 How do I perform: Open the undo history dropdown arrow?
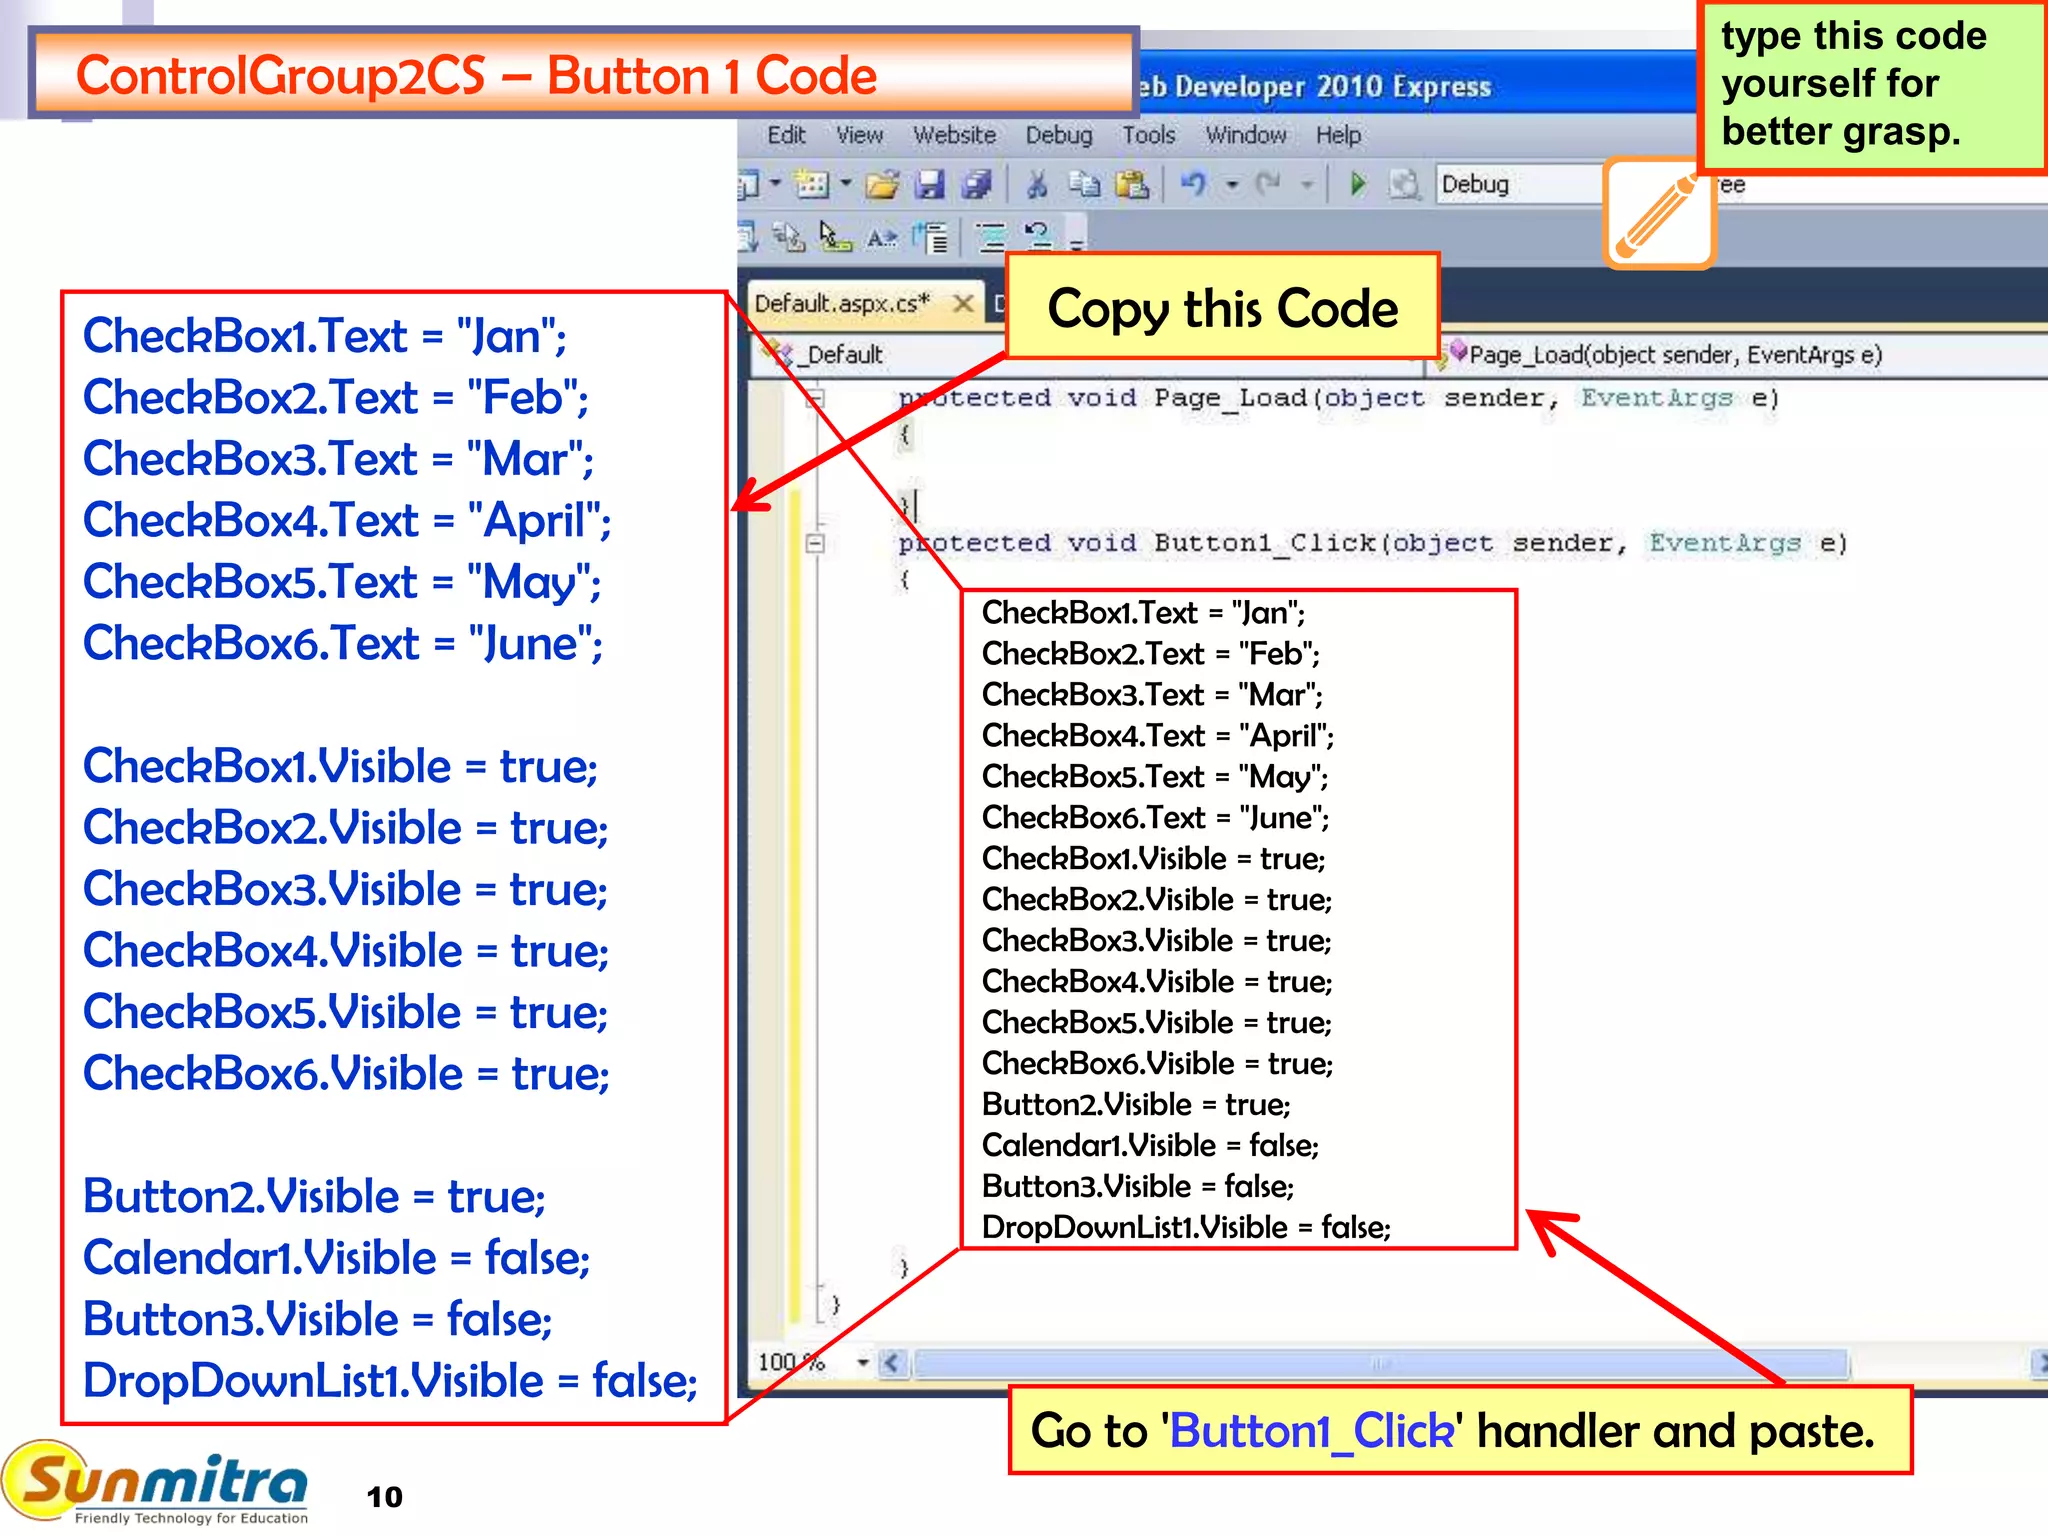click(x=1232, y=185)
